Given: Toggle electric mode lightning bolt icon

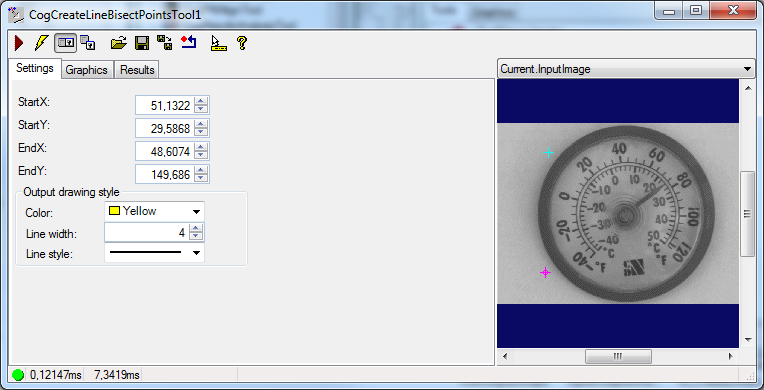Looking at the screenshot, I should pos(41,43).
